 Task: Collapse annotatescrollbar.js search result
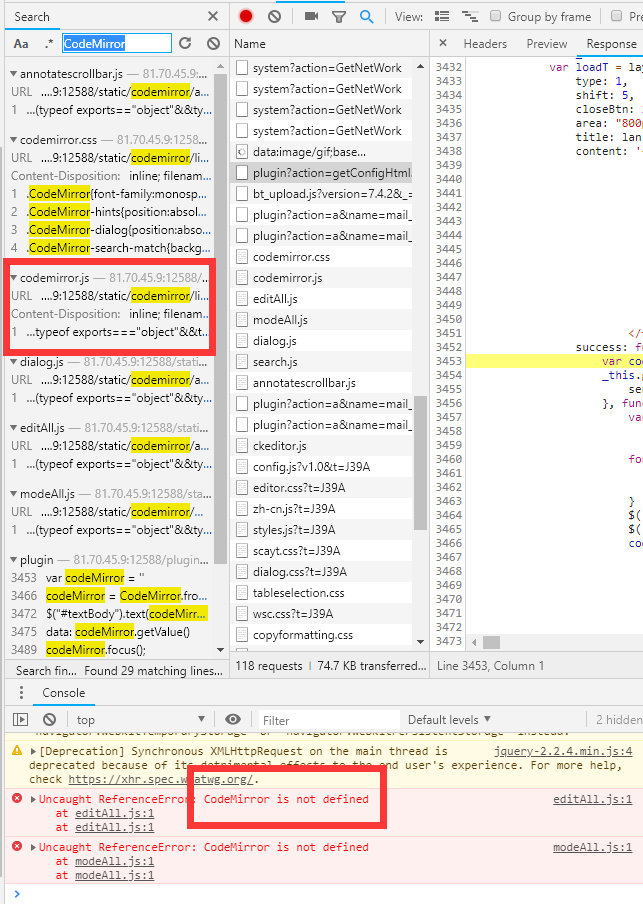click(13, 73)
